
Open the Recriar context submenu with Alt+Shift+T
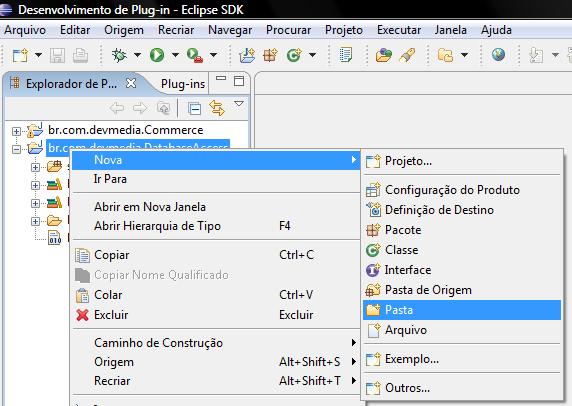point(216,381)
